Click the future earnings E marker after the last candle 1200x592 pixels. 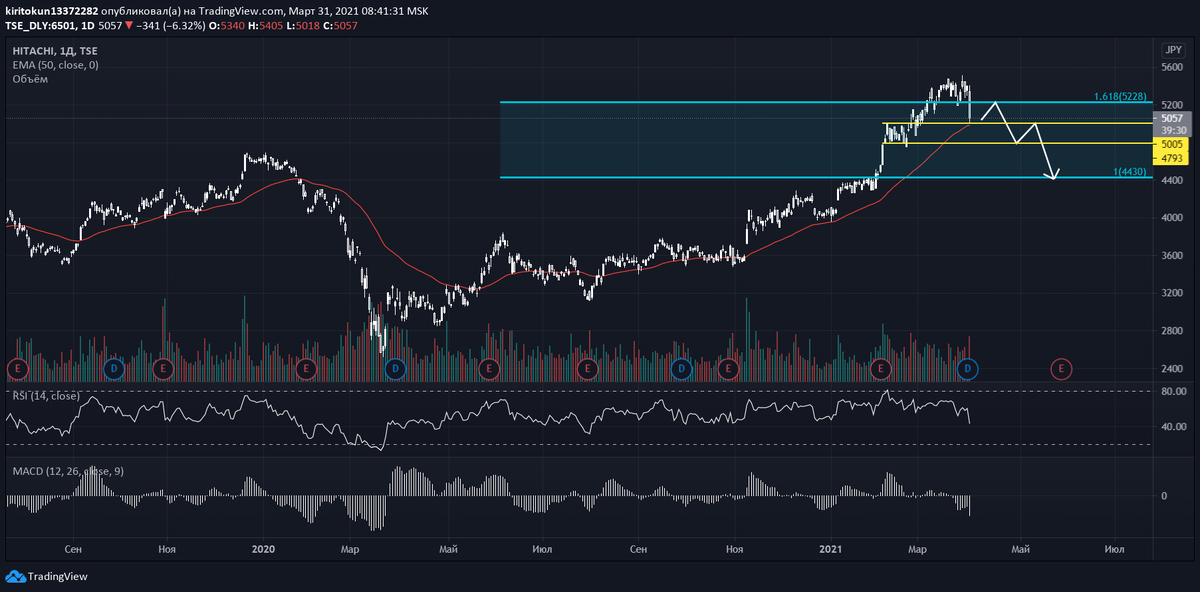click(1060, 369)
